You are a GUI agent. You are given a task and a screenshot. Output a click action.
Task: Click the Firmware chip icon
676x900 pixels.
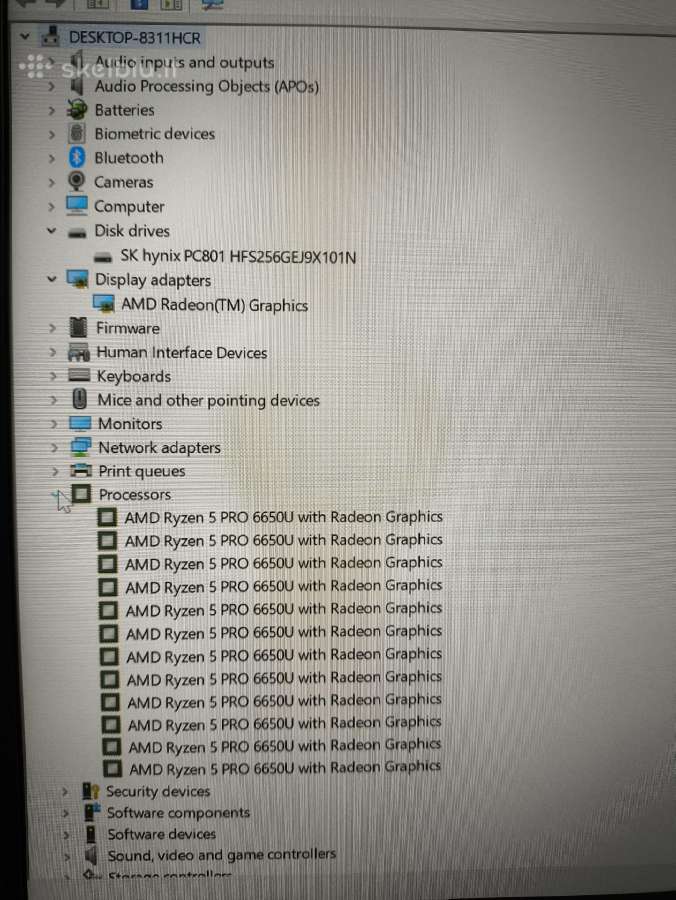(x=78, y=328)
